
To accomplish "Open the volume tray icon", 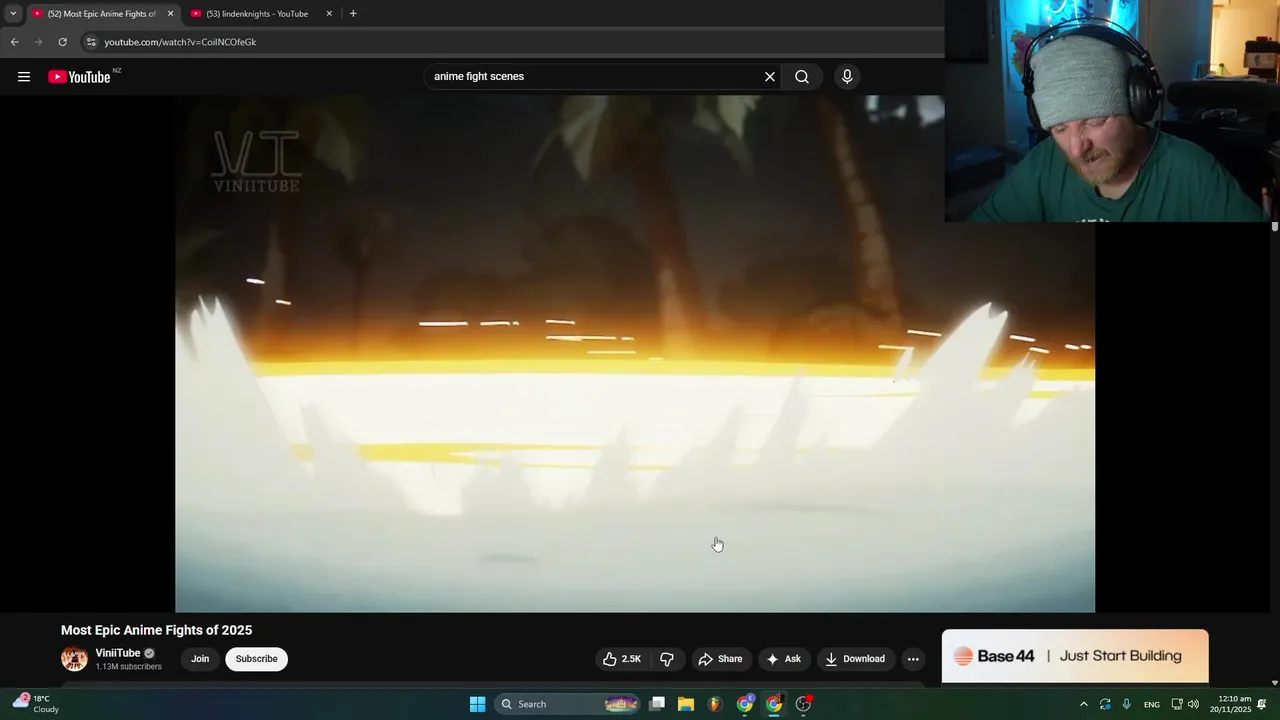I will [1193, 704].
